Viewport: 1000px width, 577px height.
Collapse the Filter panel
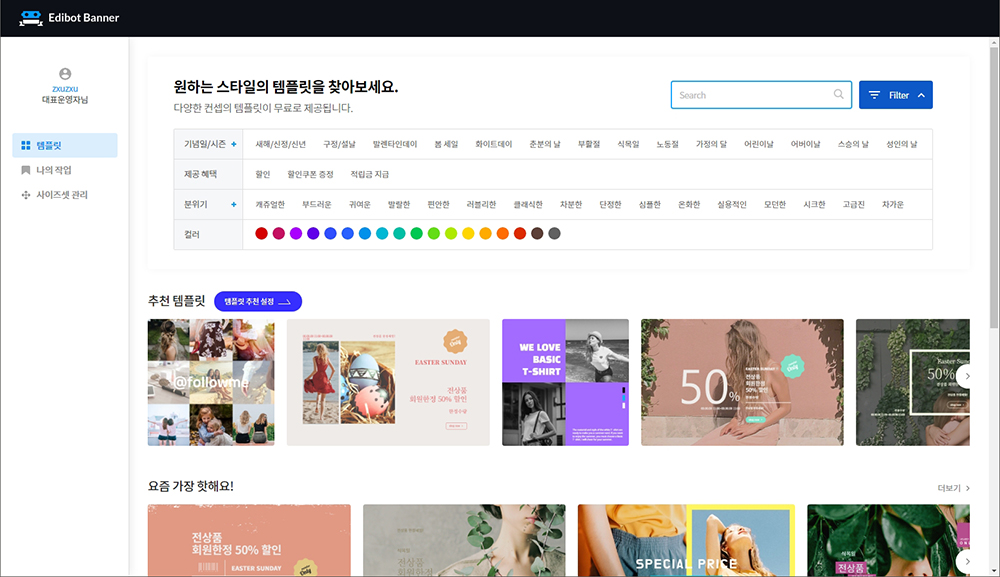click(895, 95)
